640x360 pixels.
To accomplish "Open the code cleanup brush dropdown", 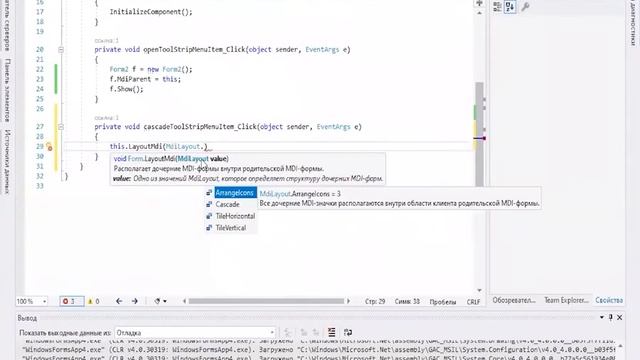I will click(x=160, y=301).
